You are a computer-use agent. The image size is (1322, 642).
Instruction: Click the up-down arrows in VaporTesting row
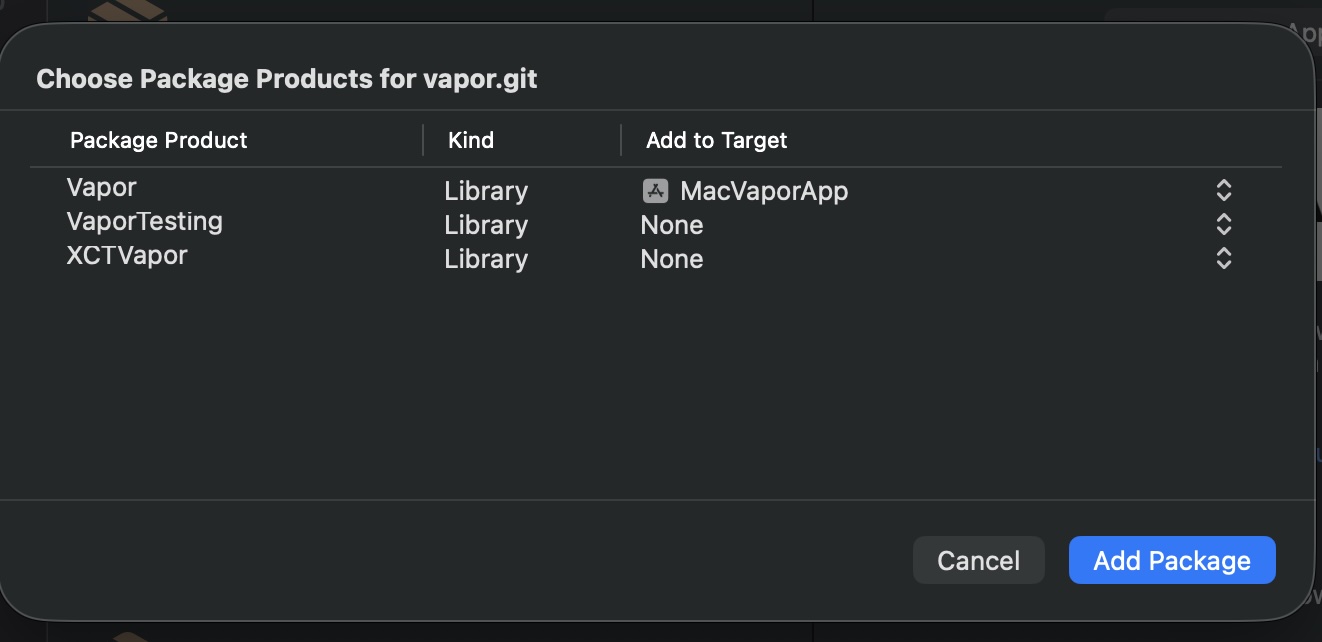pos(1223,224)
